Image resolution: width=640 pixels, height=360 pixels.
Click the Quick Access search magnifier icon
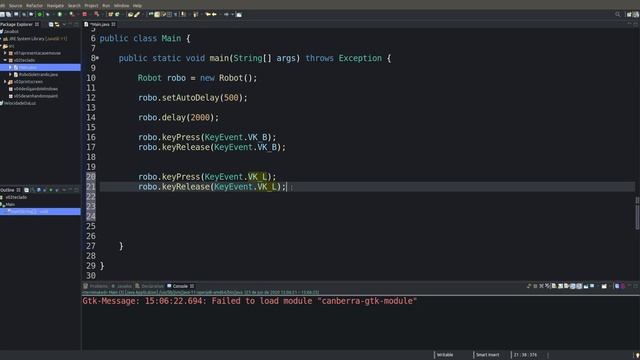click(617, 14)
